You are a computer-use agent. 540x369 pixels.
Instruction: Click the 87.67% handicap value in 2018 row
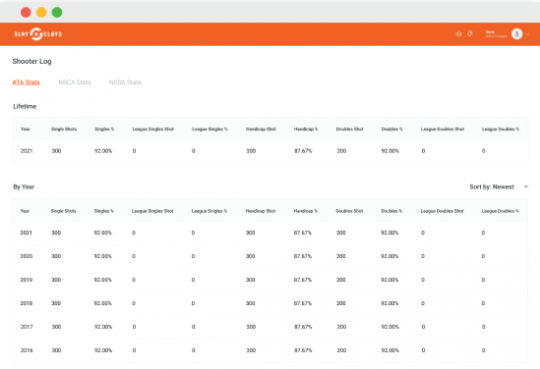303,303
